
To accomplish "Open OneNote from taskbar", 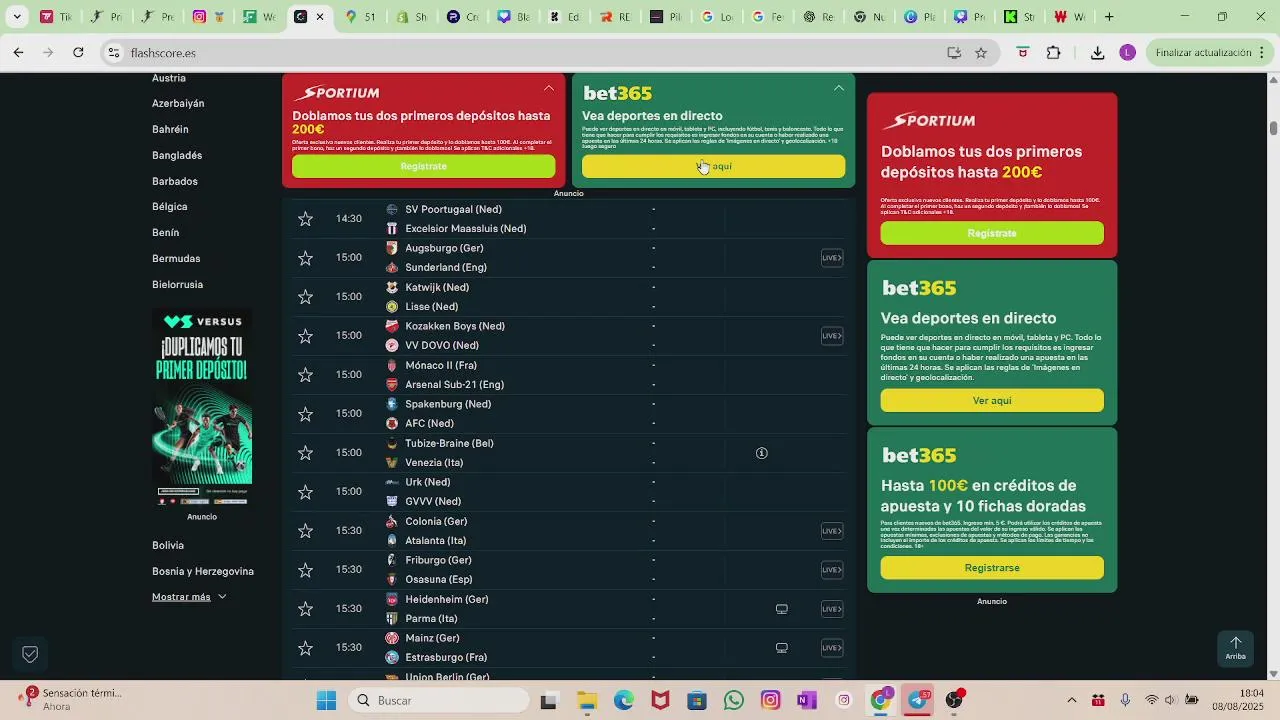I will pos(807,701).
